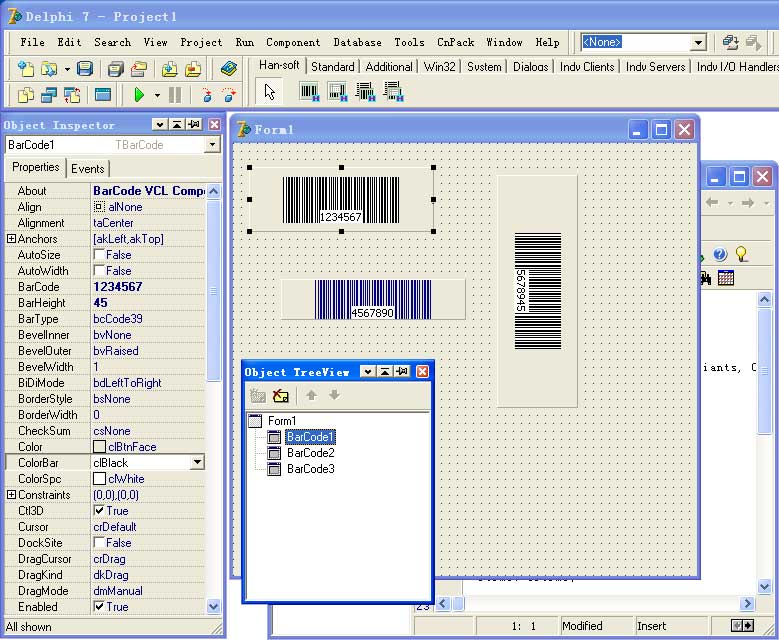779x640 pixels.
Task: Select second barcode component in Han-soft palette
Action: (x=337, y=92)
